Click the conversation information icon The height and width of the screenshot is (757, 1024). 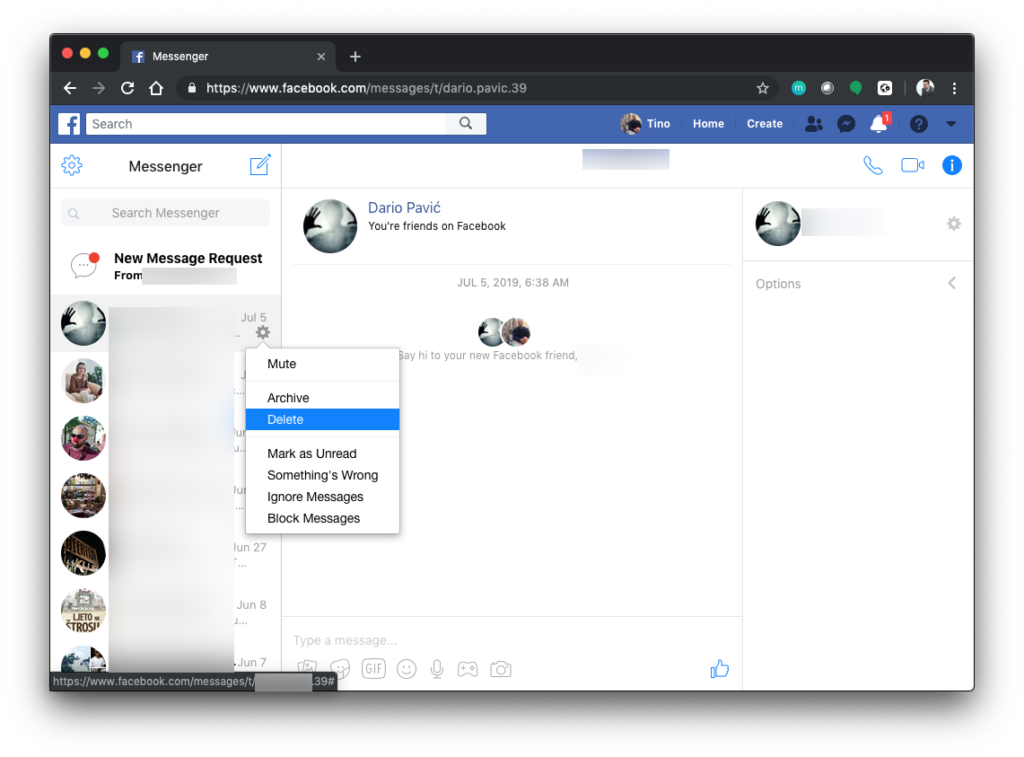tap(952, 166)
